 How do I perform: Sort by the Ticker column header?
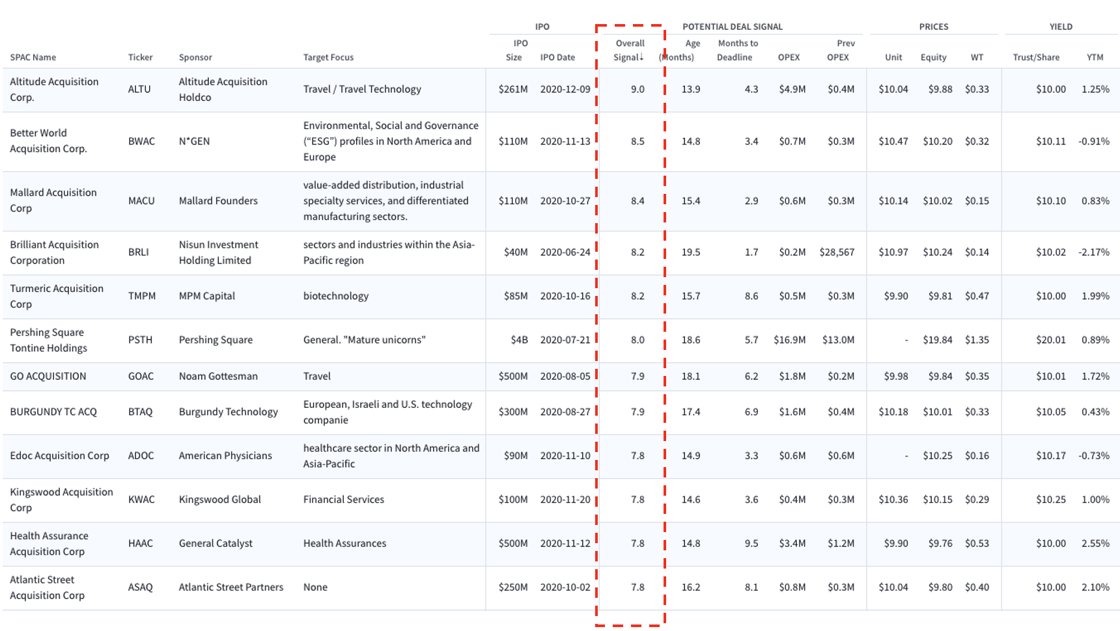click(x=140, y=57)
